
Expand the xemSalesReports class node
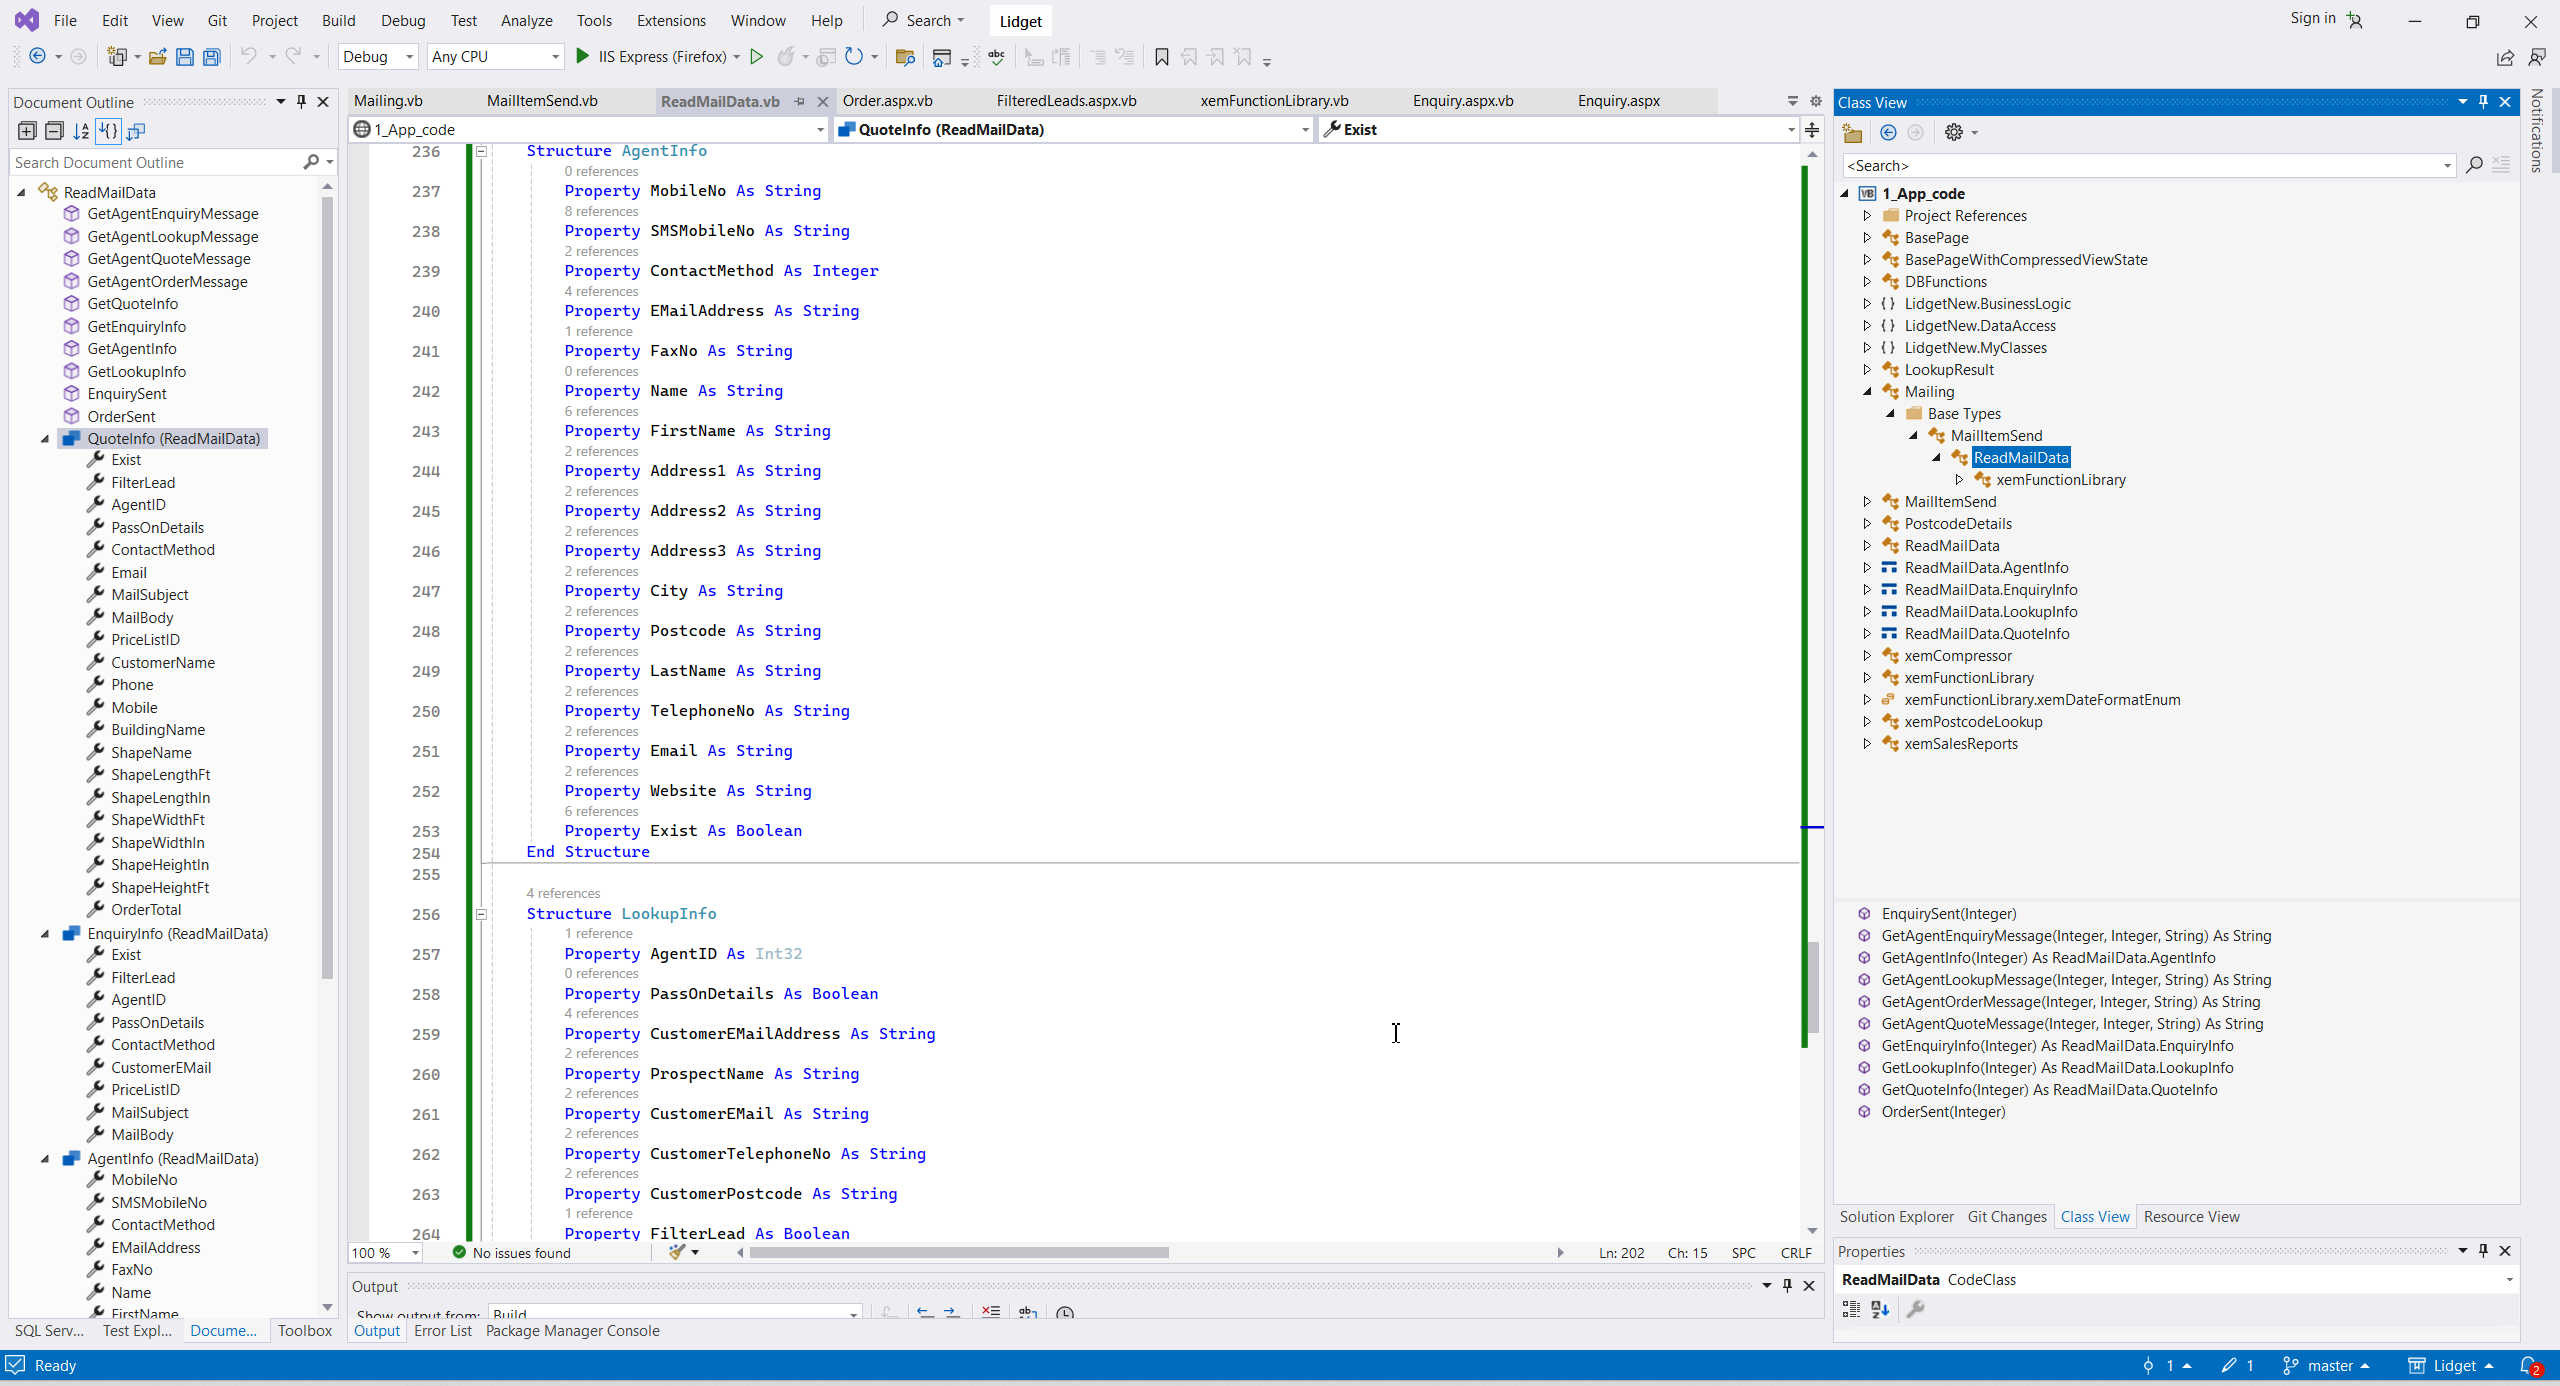click(x=1867, y=743)
